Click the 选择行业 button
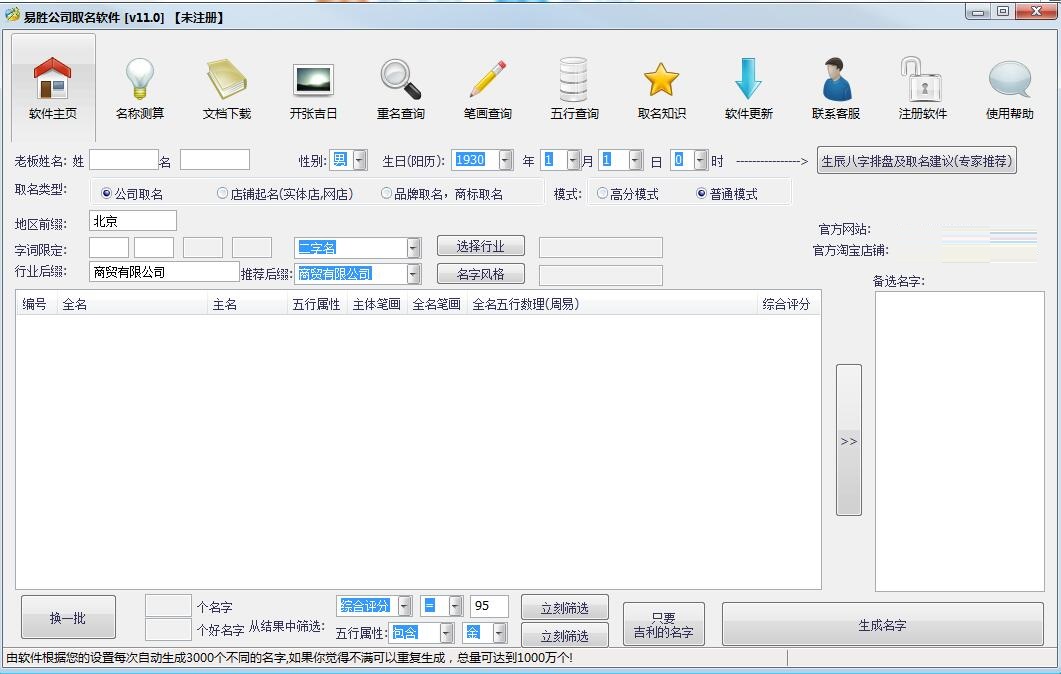The height and width of the screenshot is (674, 1061). click(x=480, y=246)
